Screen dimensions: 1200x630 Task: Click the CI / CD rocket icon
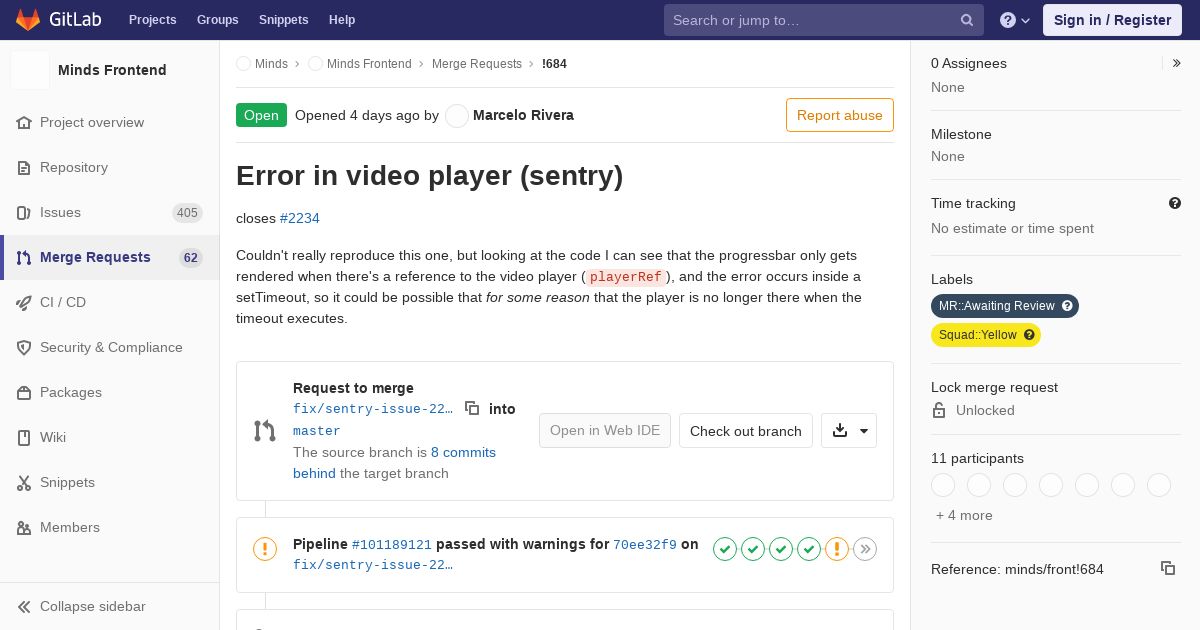pyautogui.click(x=24, y=302)
